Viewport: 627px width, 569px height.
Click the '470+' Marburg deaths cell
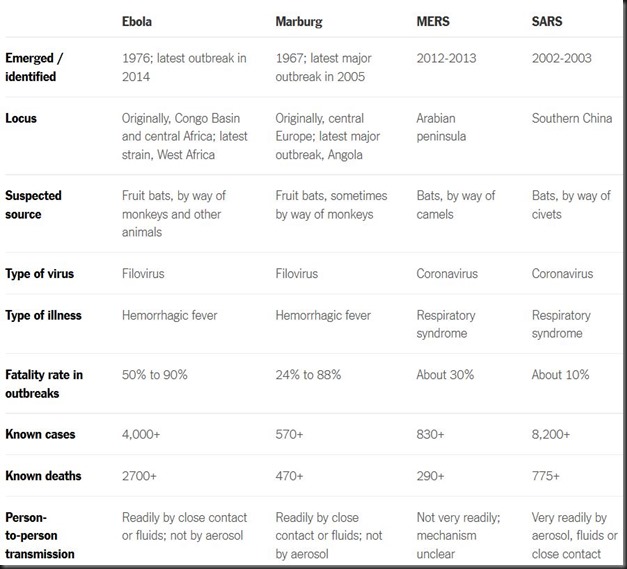coord(289,476)
